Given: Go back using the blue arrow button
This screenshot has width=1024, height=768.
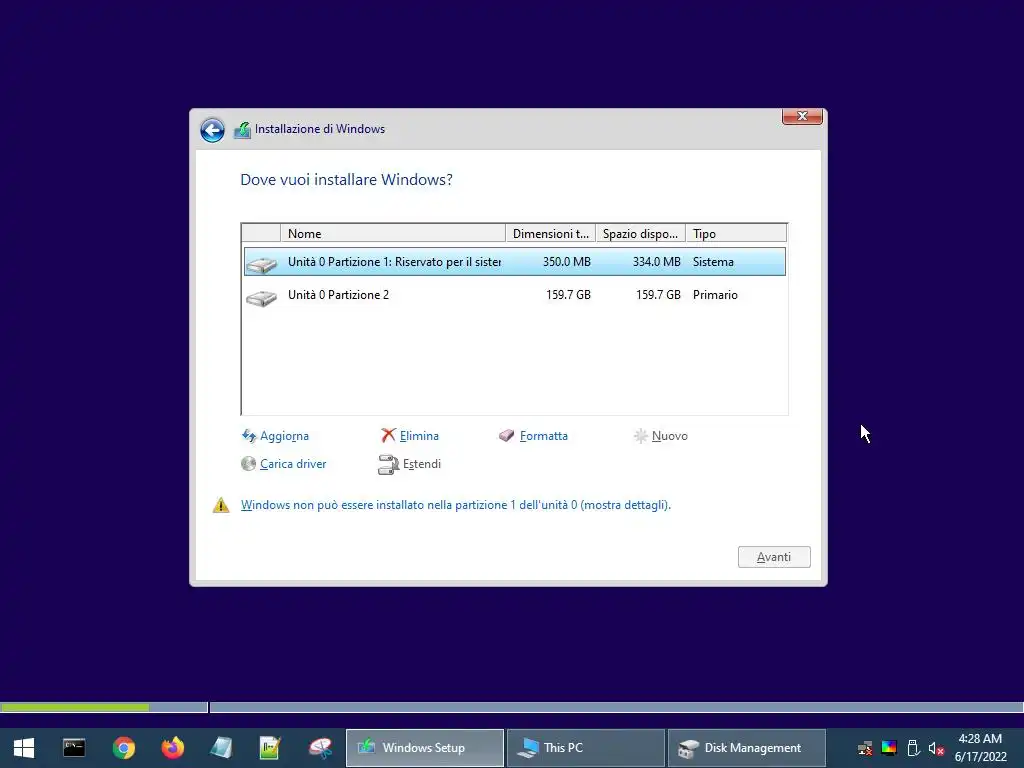Looking at the screenshot, I should (212, 130).
